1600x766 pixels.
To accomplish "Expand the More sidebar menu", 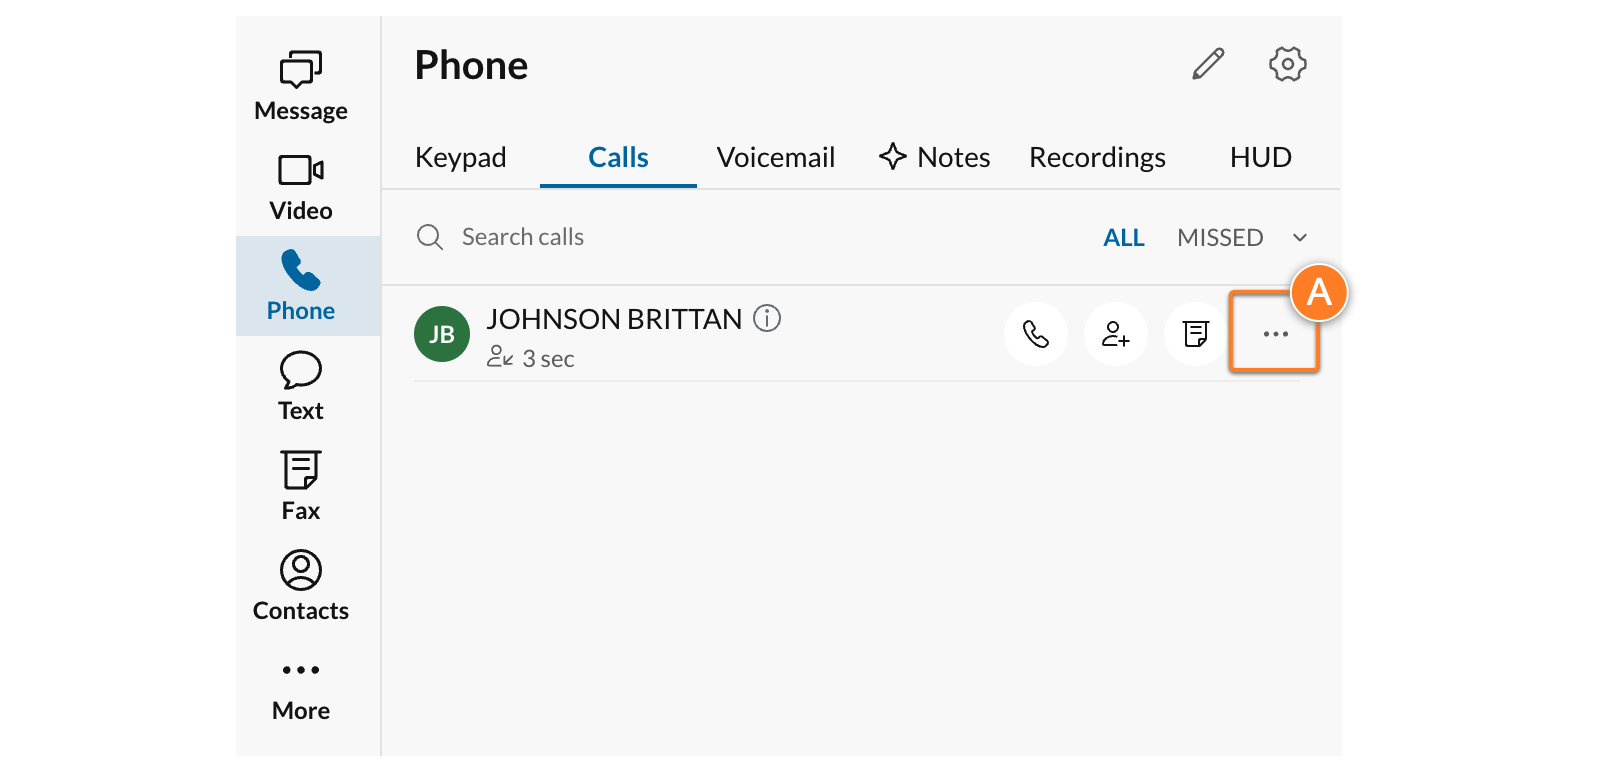I will (x=299, y=685).
